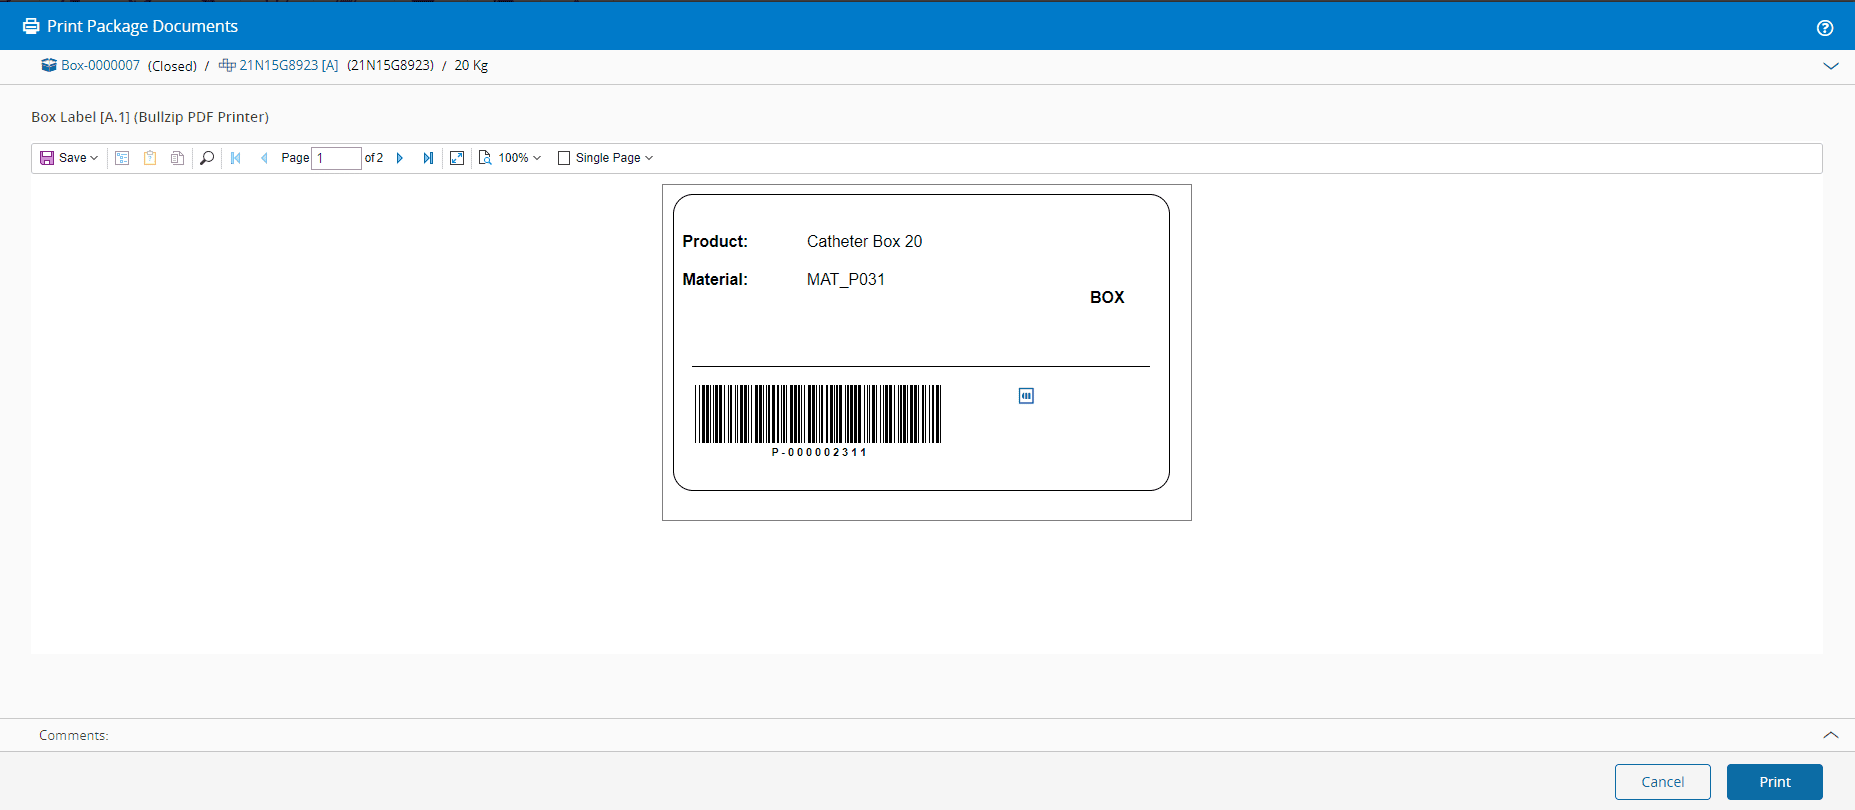Screen dimensions: 1855x810
Task: Click the help question mark icon
Action: [1825, 28]
